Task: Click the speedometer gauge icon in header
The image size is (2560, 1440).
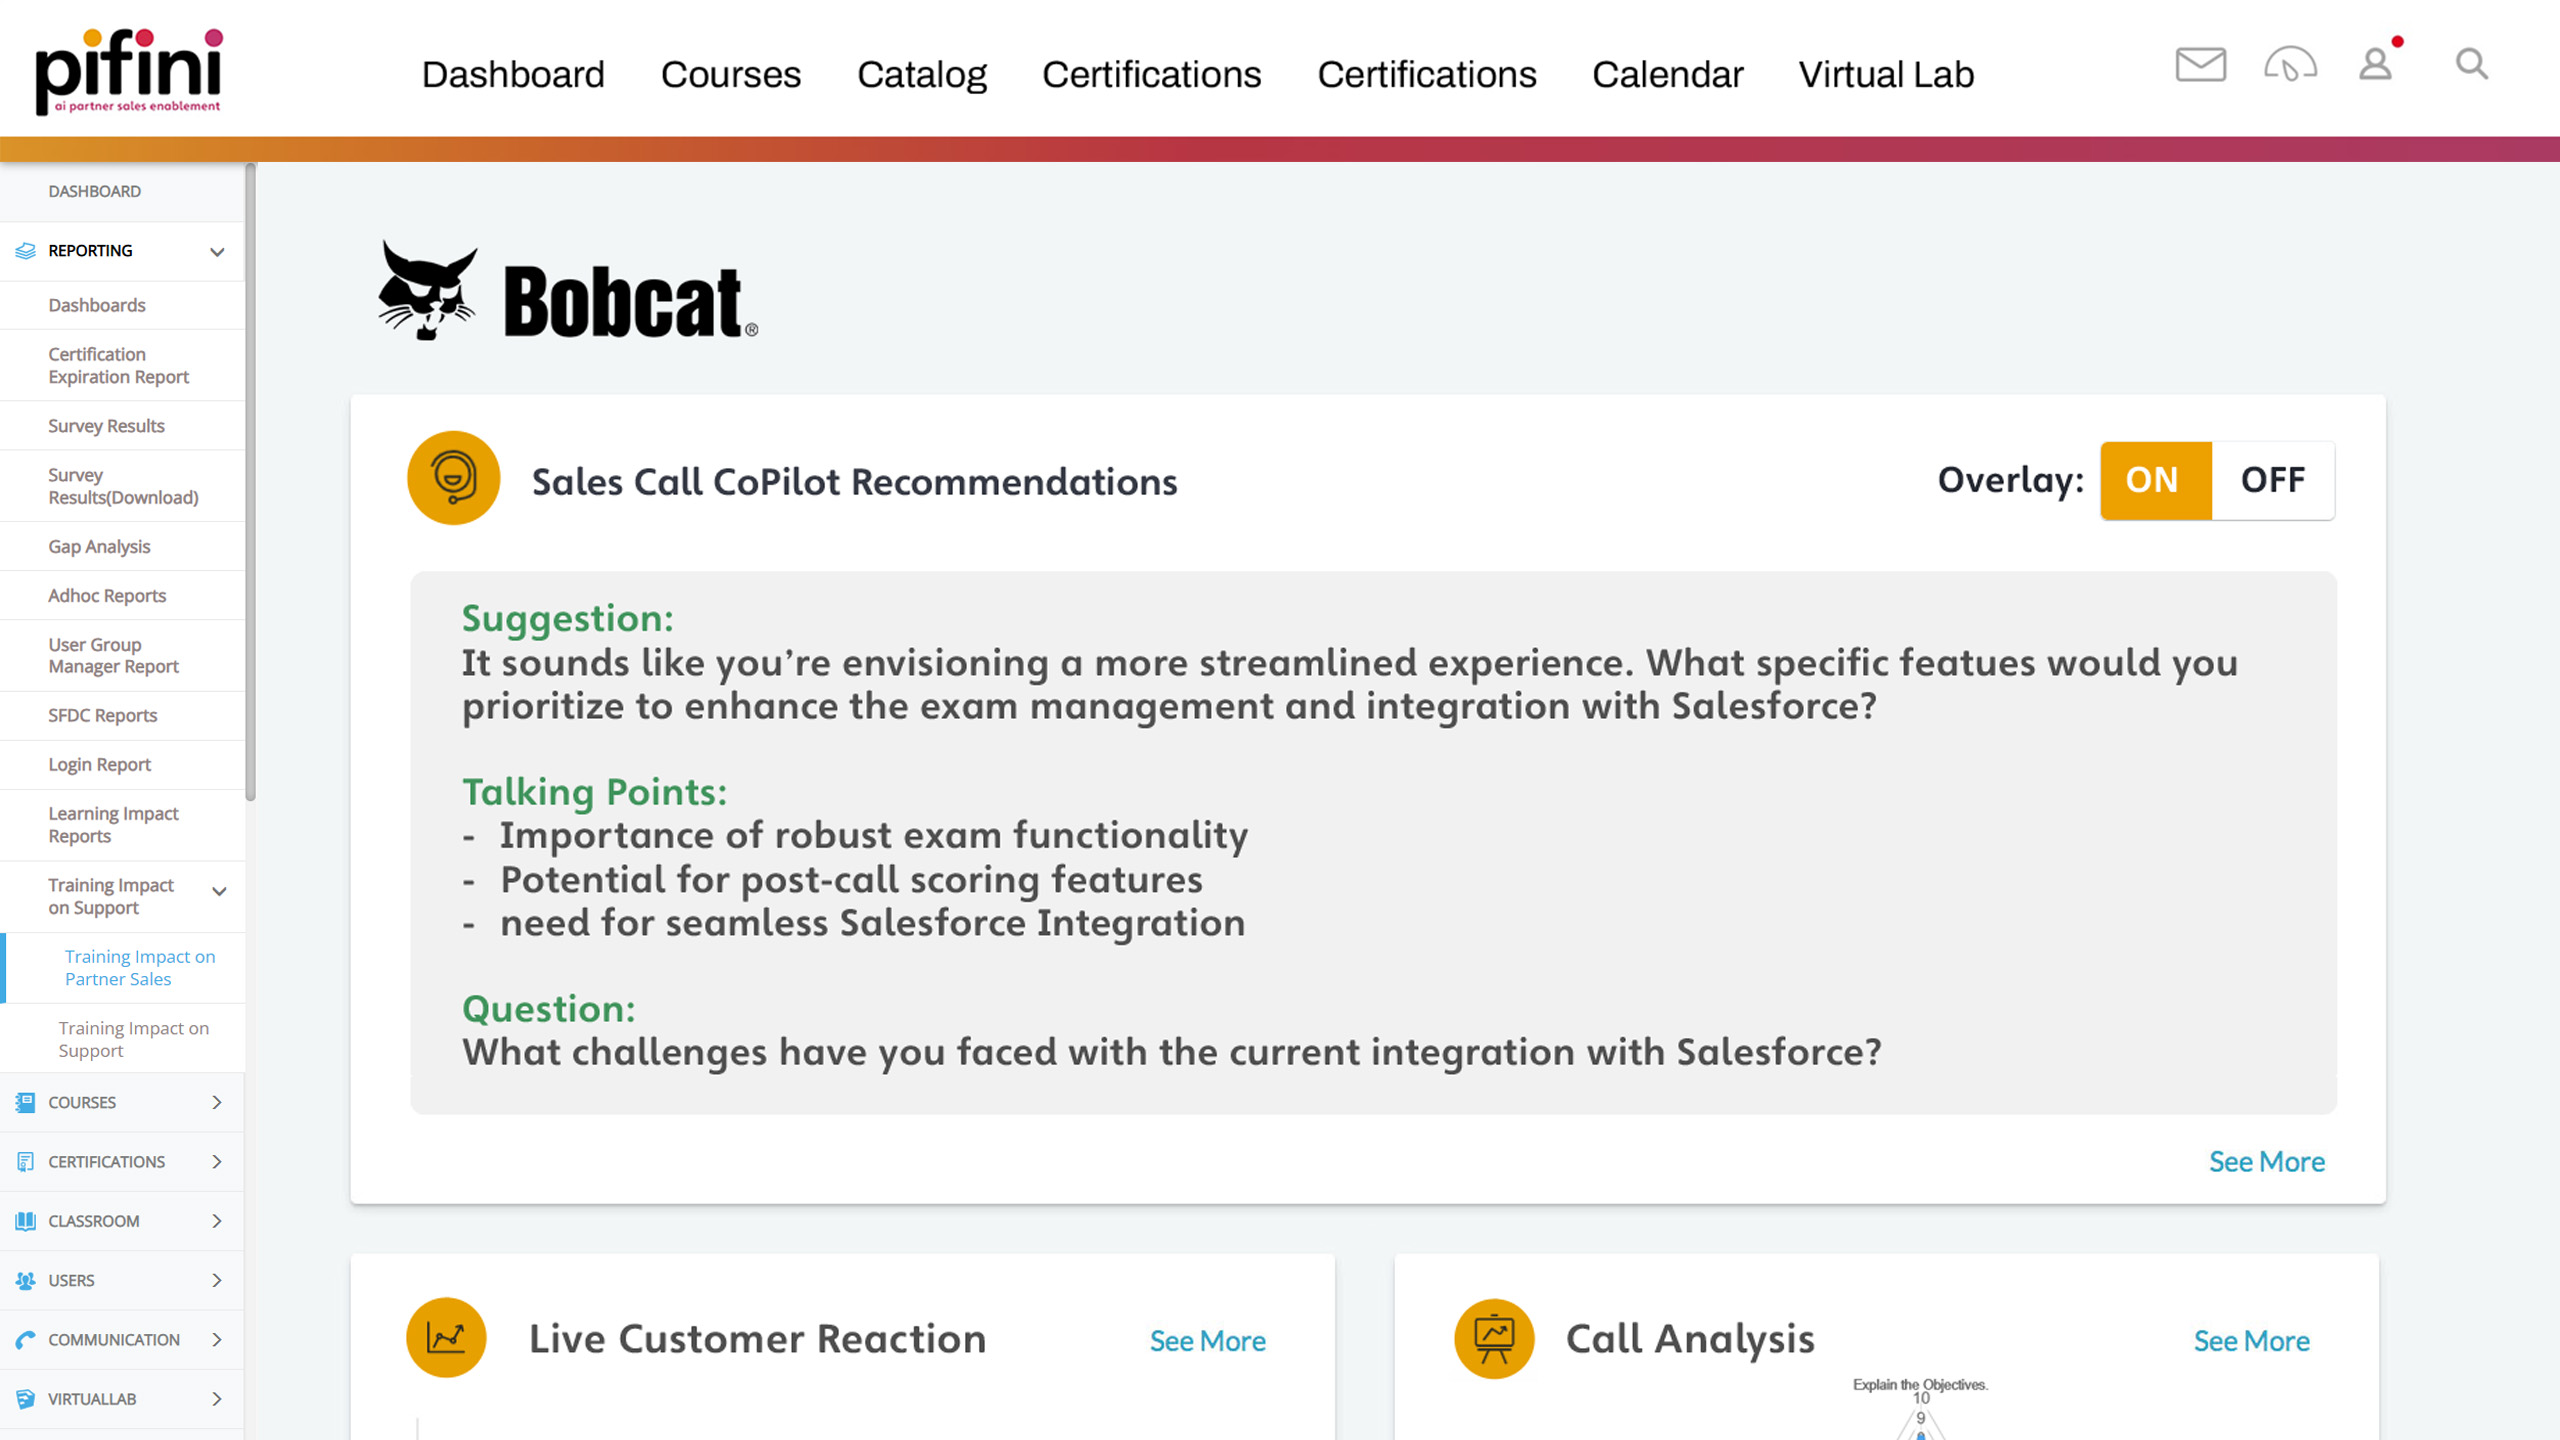Action: [2290, 65]
